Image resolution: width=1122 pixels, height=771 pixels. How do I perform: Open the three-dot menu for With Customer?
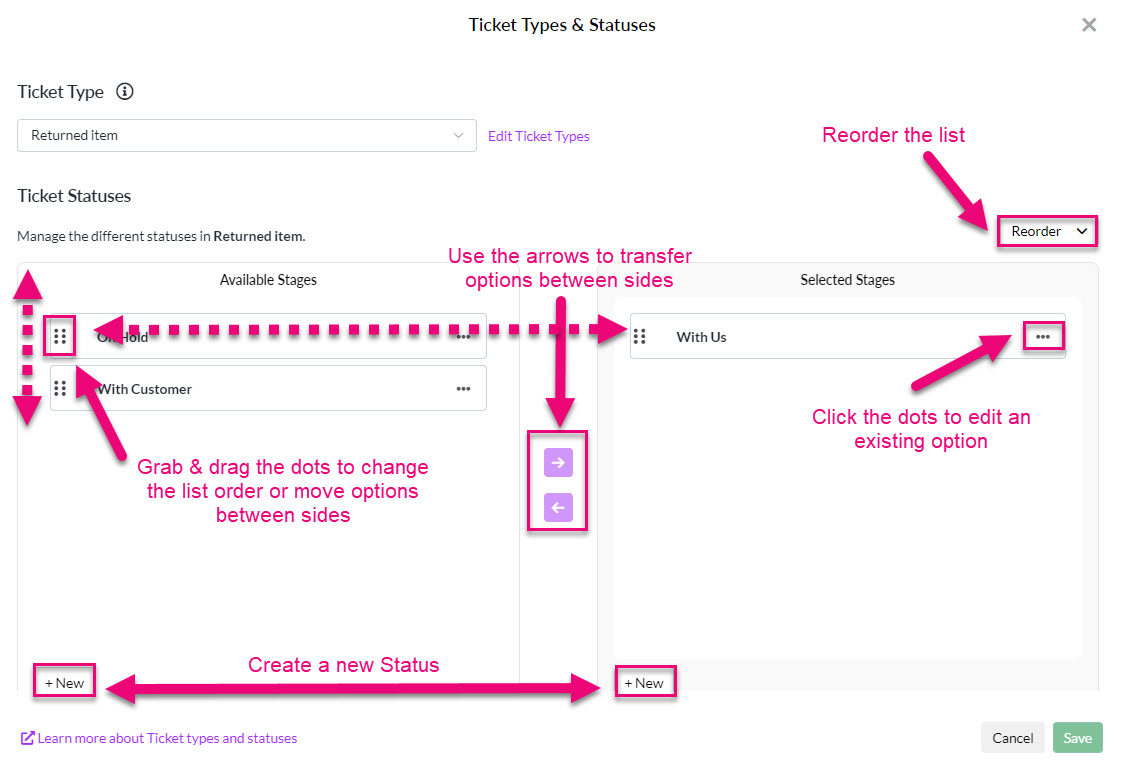tap(464, 389)
